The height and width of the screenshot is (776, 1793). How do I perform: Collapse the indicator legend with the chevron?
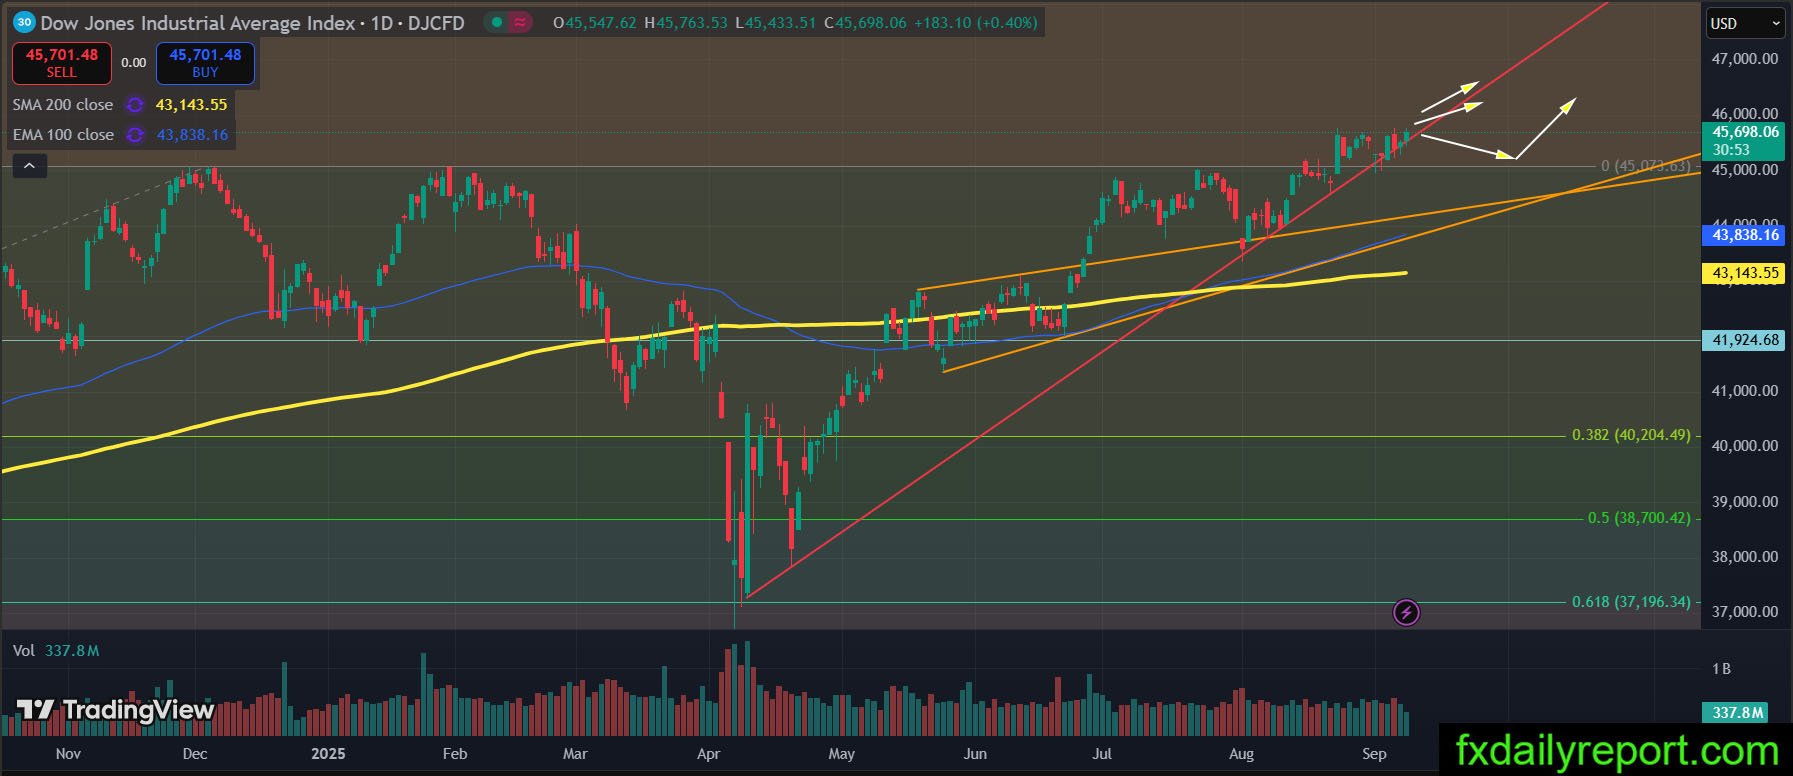tap(30, 166)
